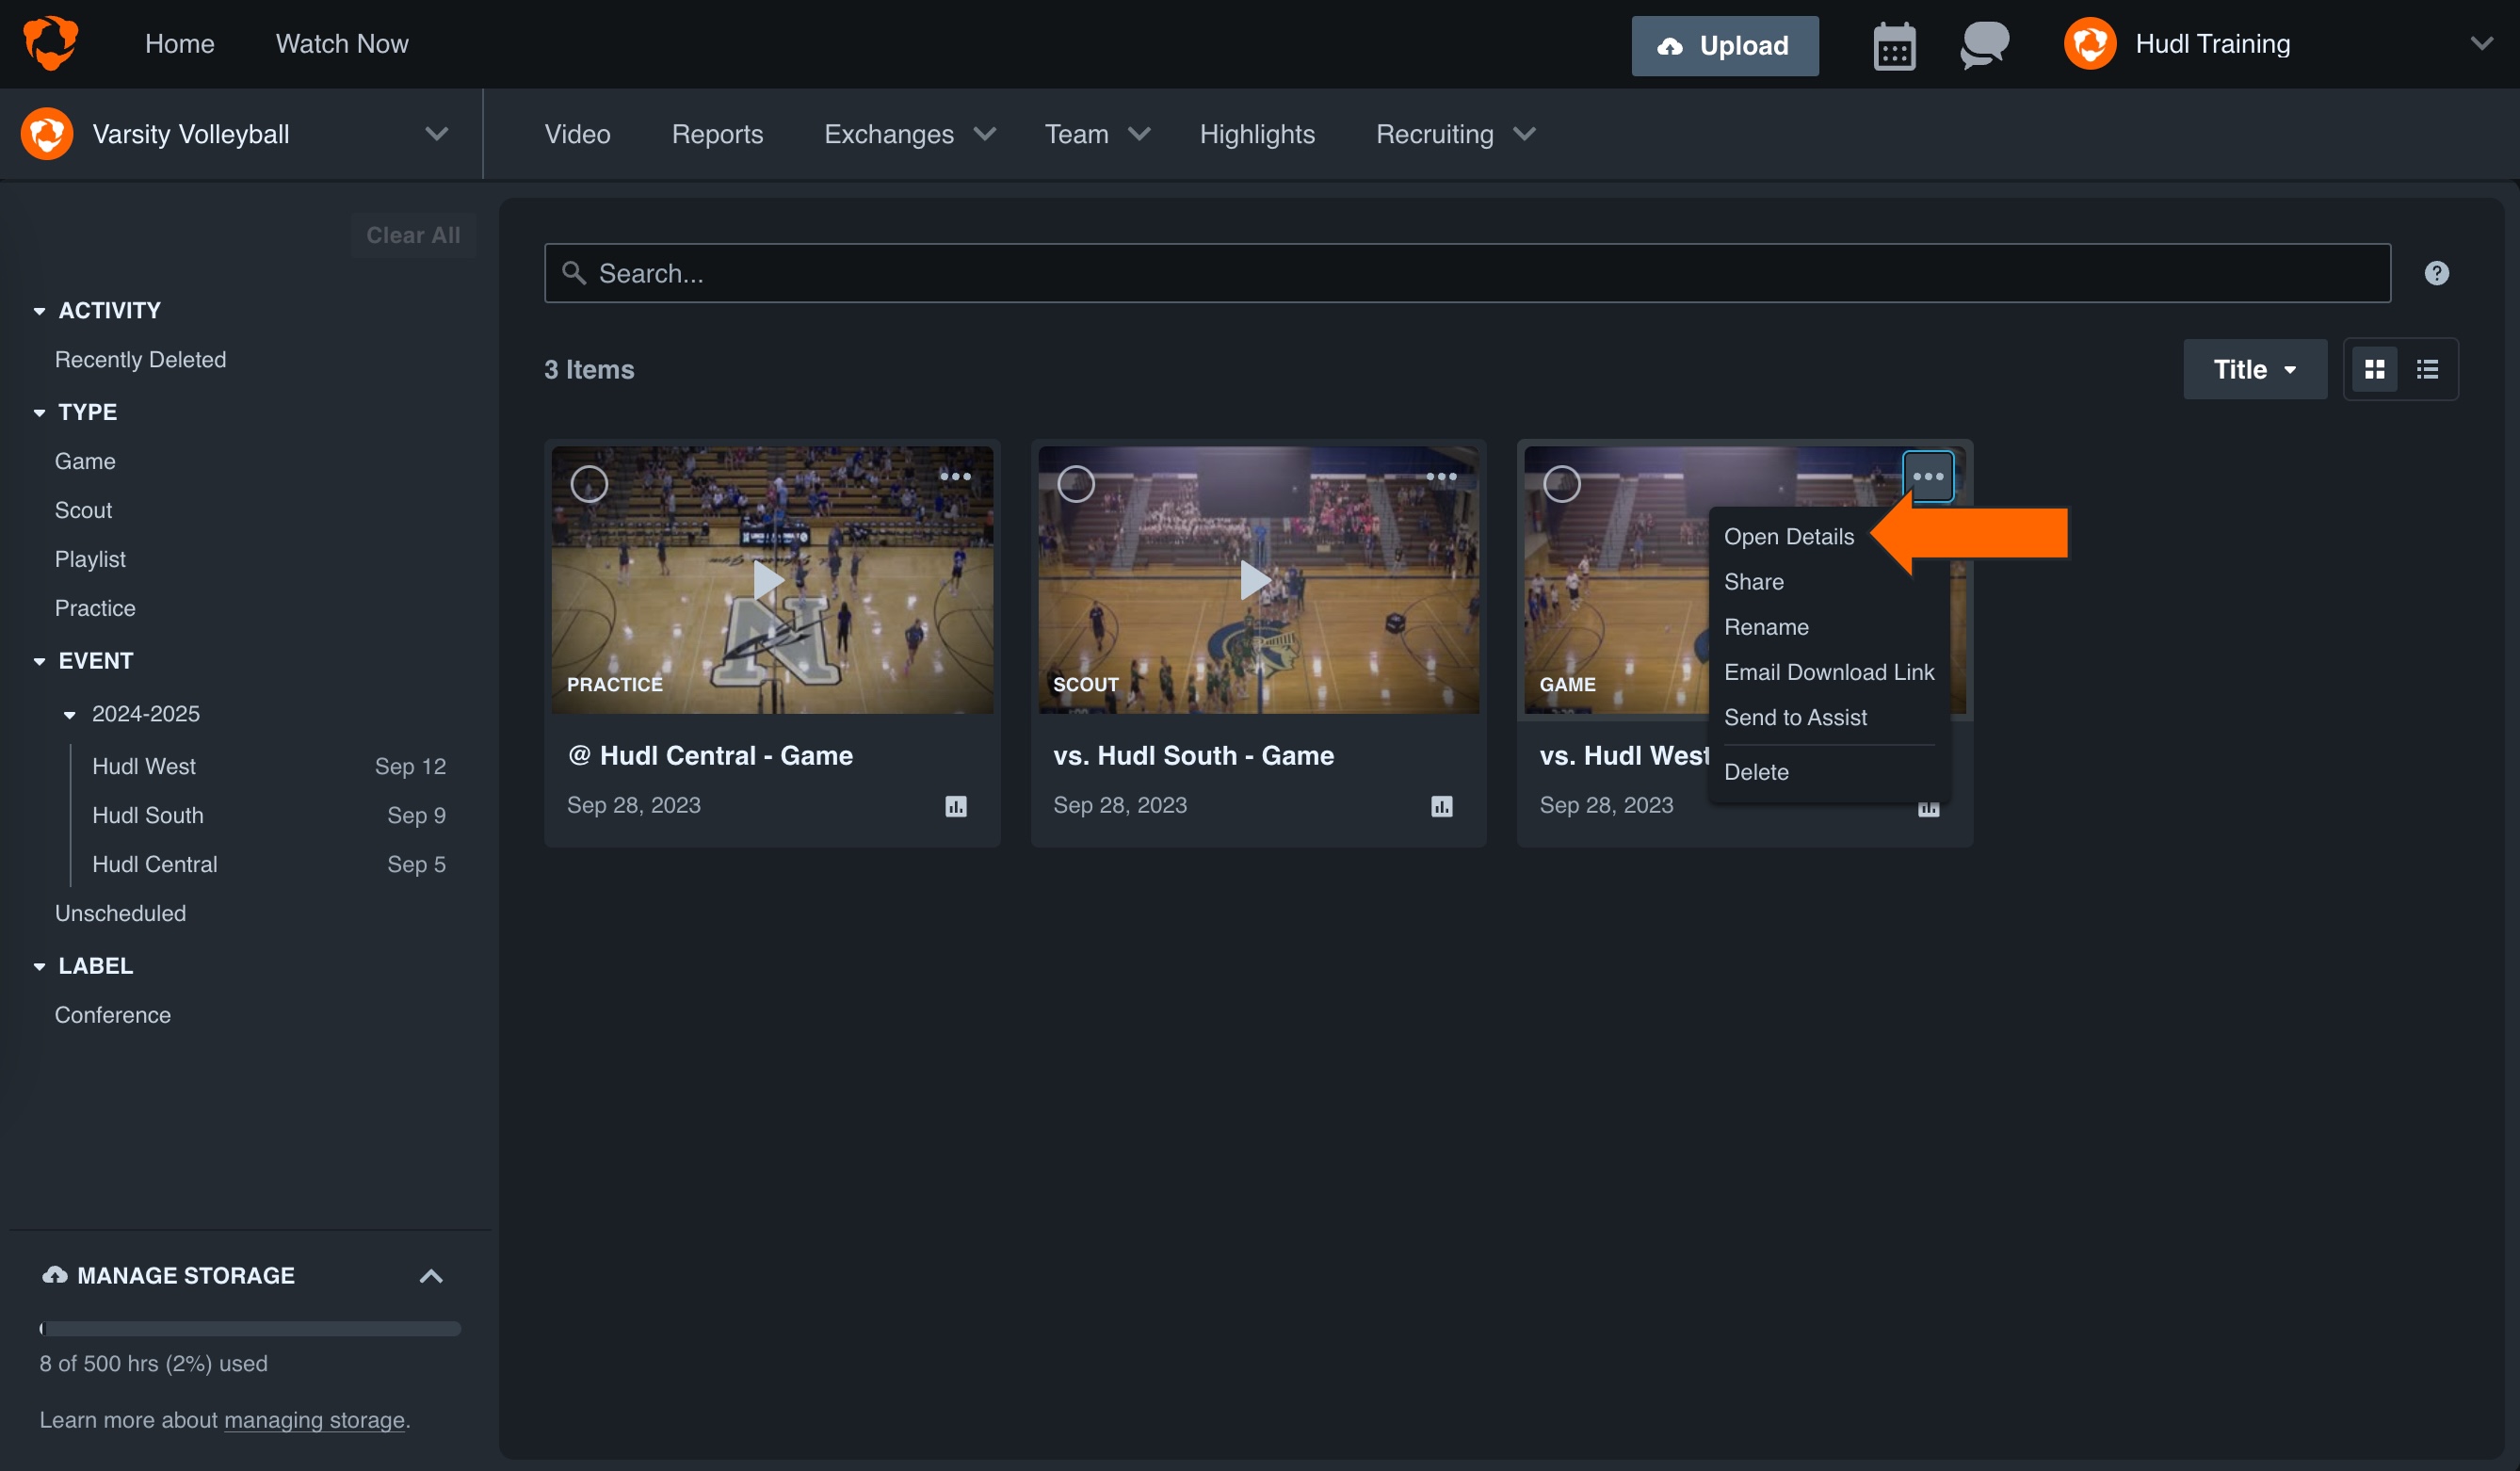Open the calendar schedule icon

pyautogui.click(x=1893, y=44)
